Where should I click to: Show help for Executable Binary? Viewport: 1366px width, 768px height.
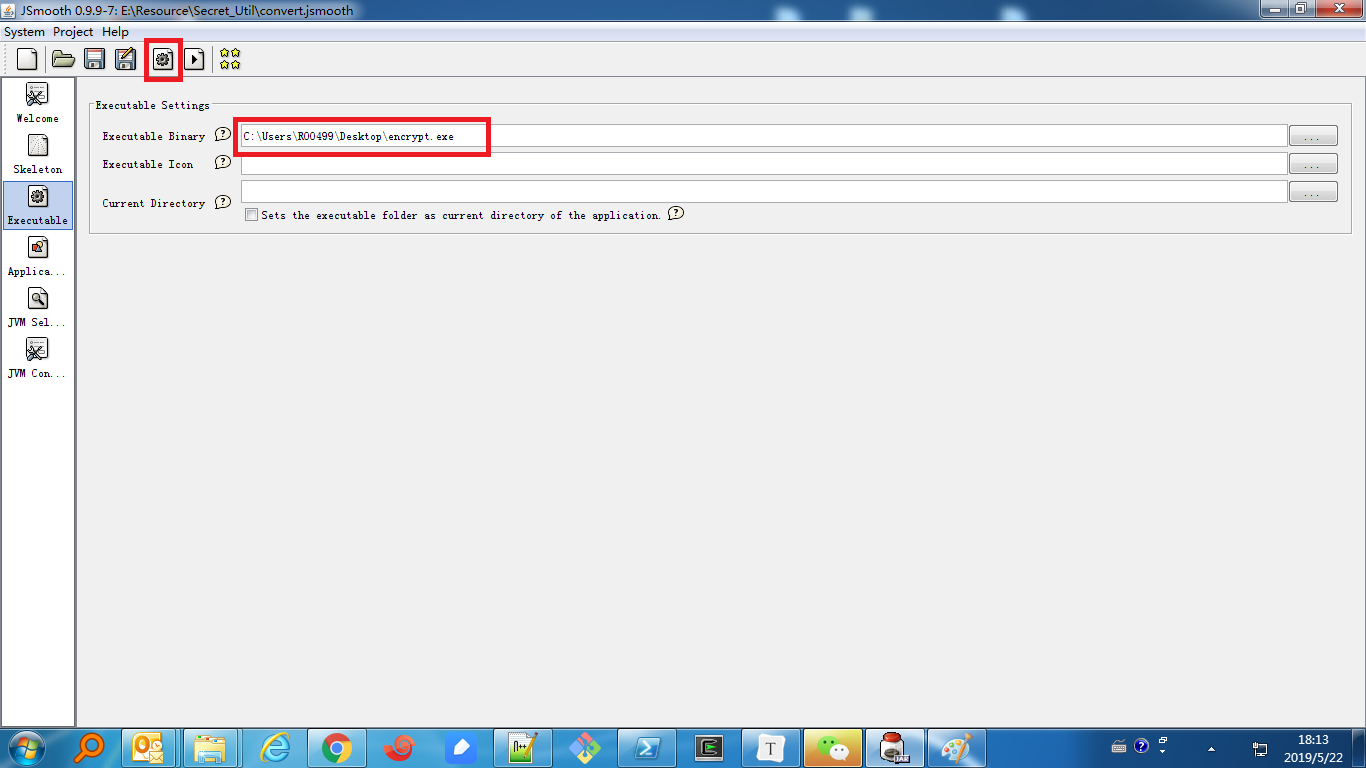click(223, 135)
